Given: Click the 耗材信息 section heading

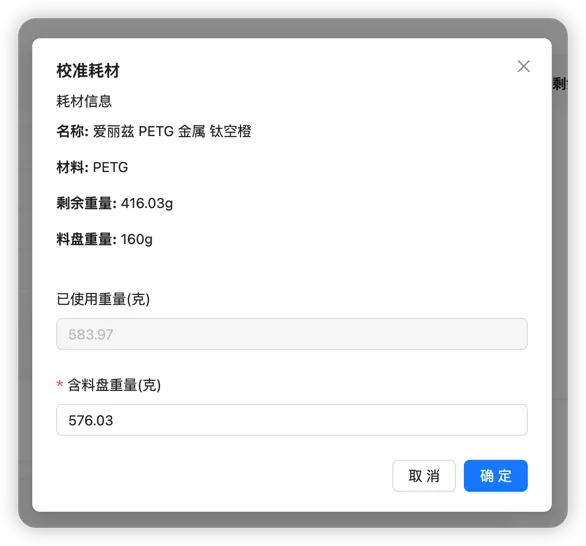Looking at the screenshot, I should coord(84,101).
